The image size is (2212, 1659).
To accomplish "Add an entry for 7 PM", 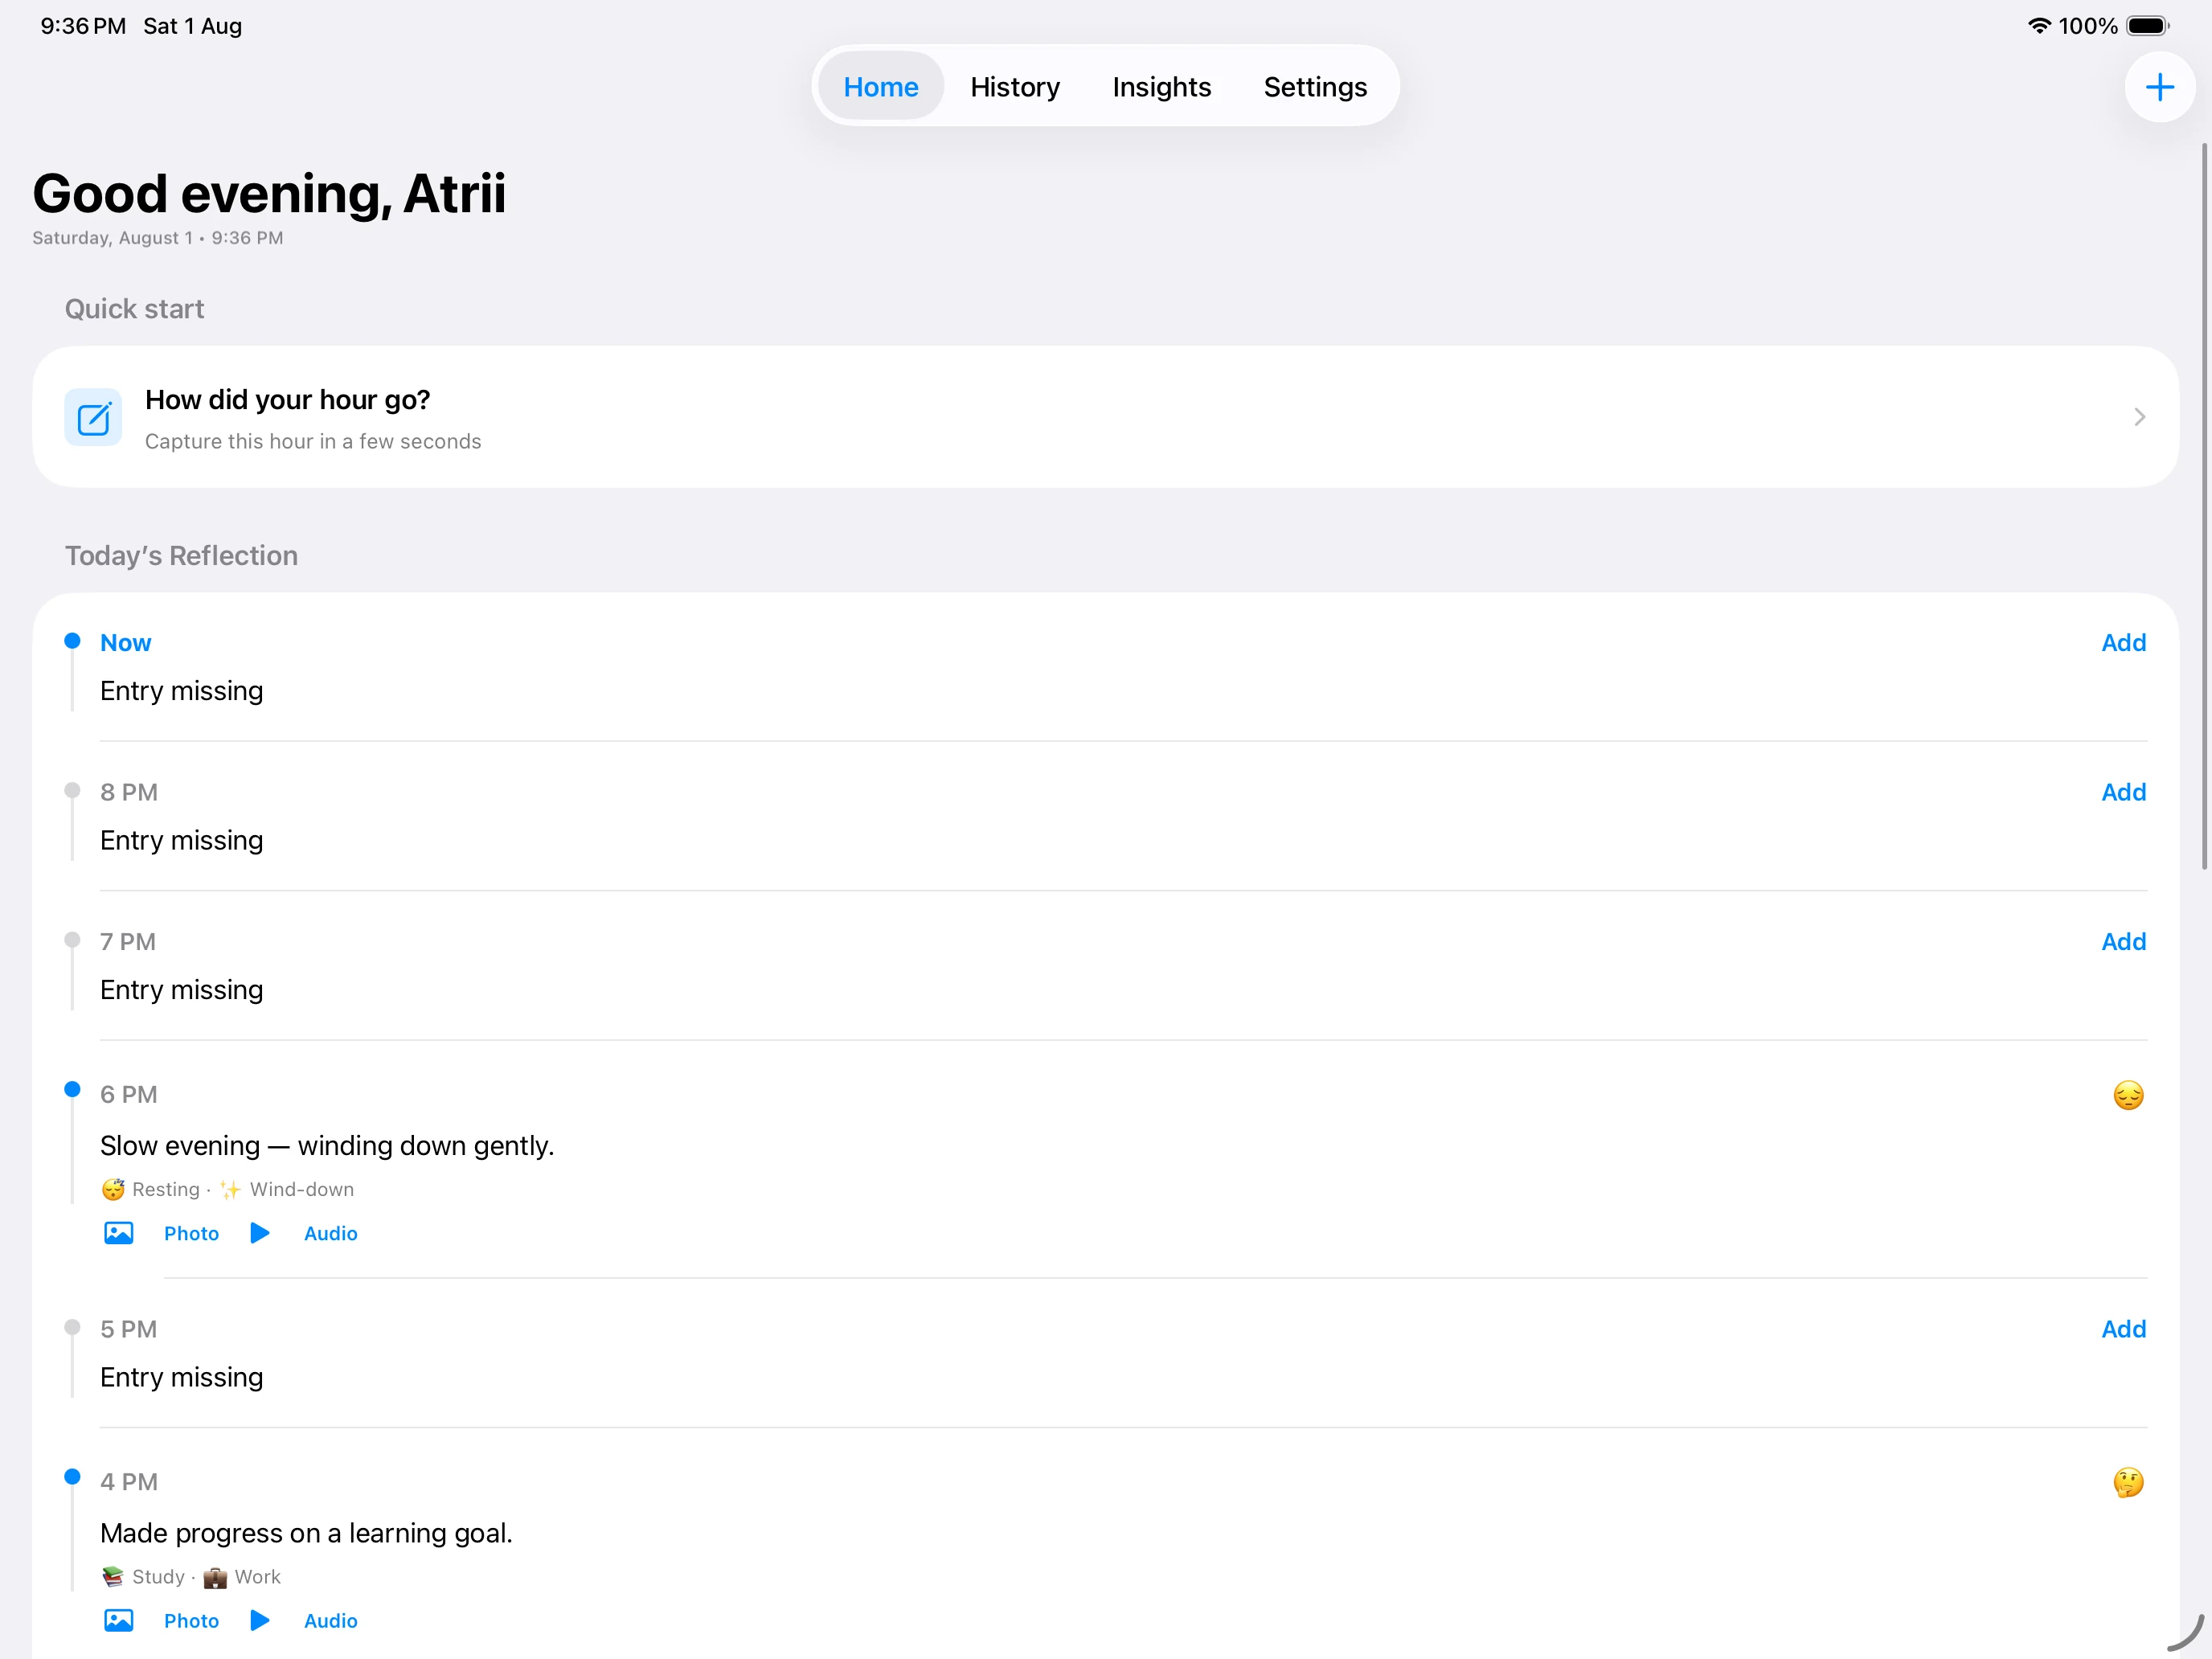I will (x=2123, y=942).
